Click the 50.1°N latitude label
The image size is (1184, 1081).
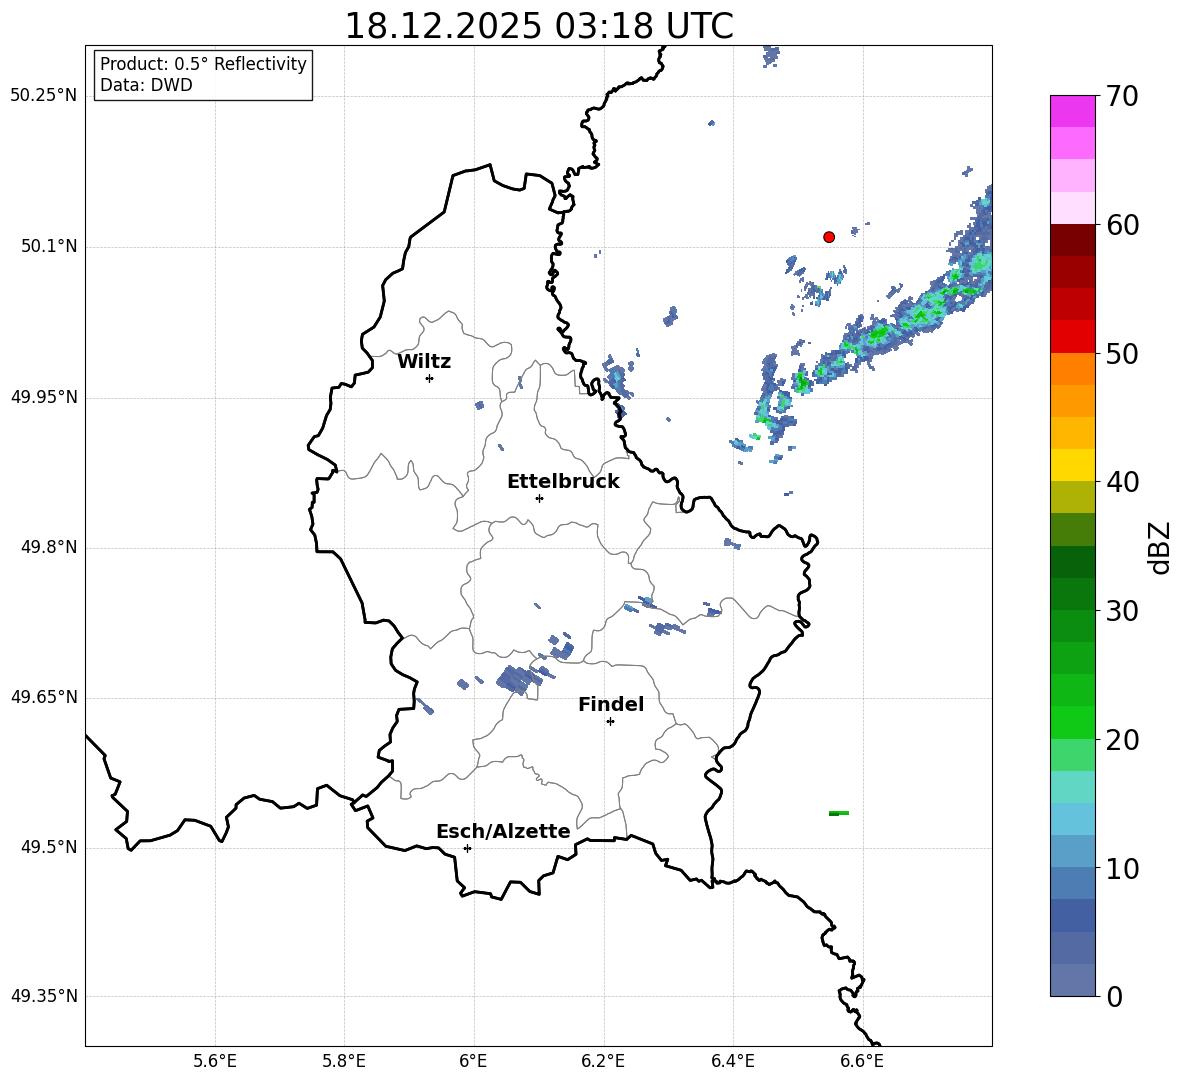point(49,246)
